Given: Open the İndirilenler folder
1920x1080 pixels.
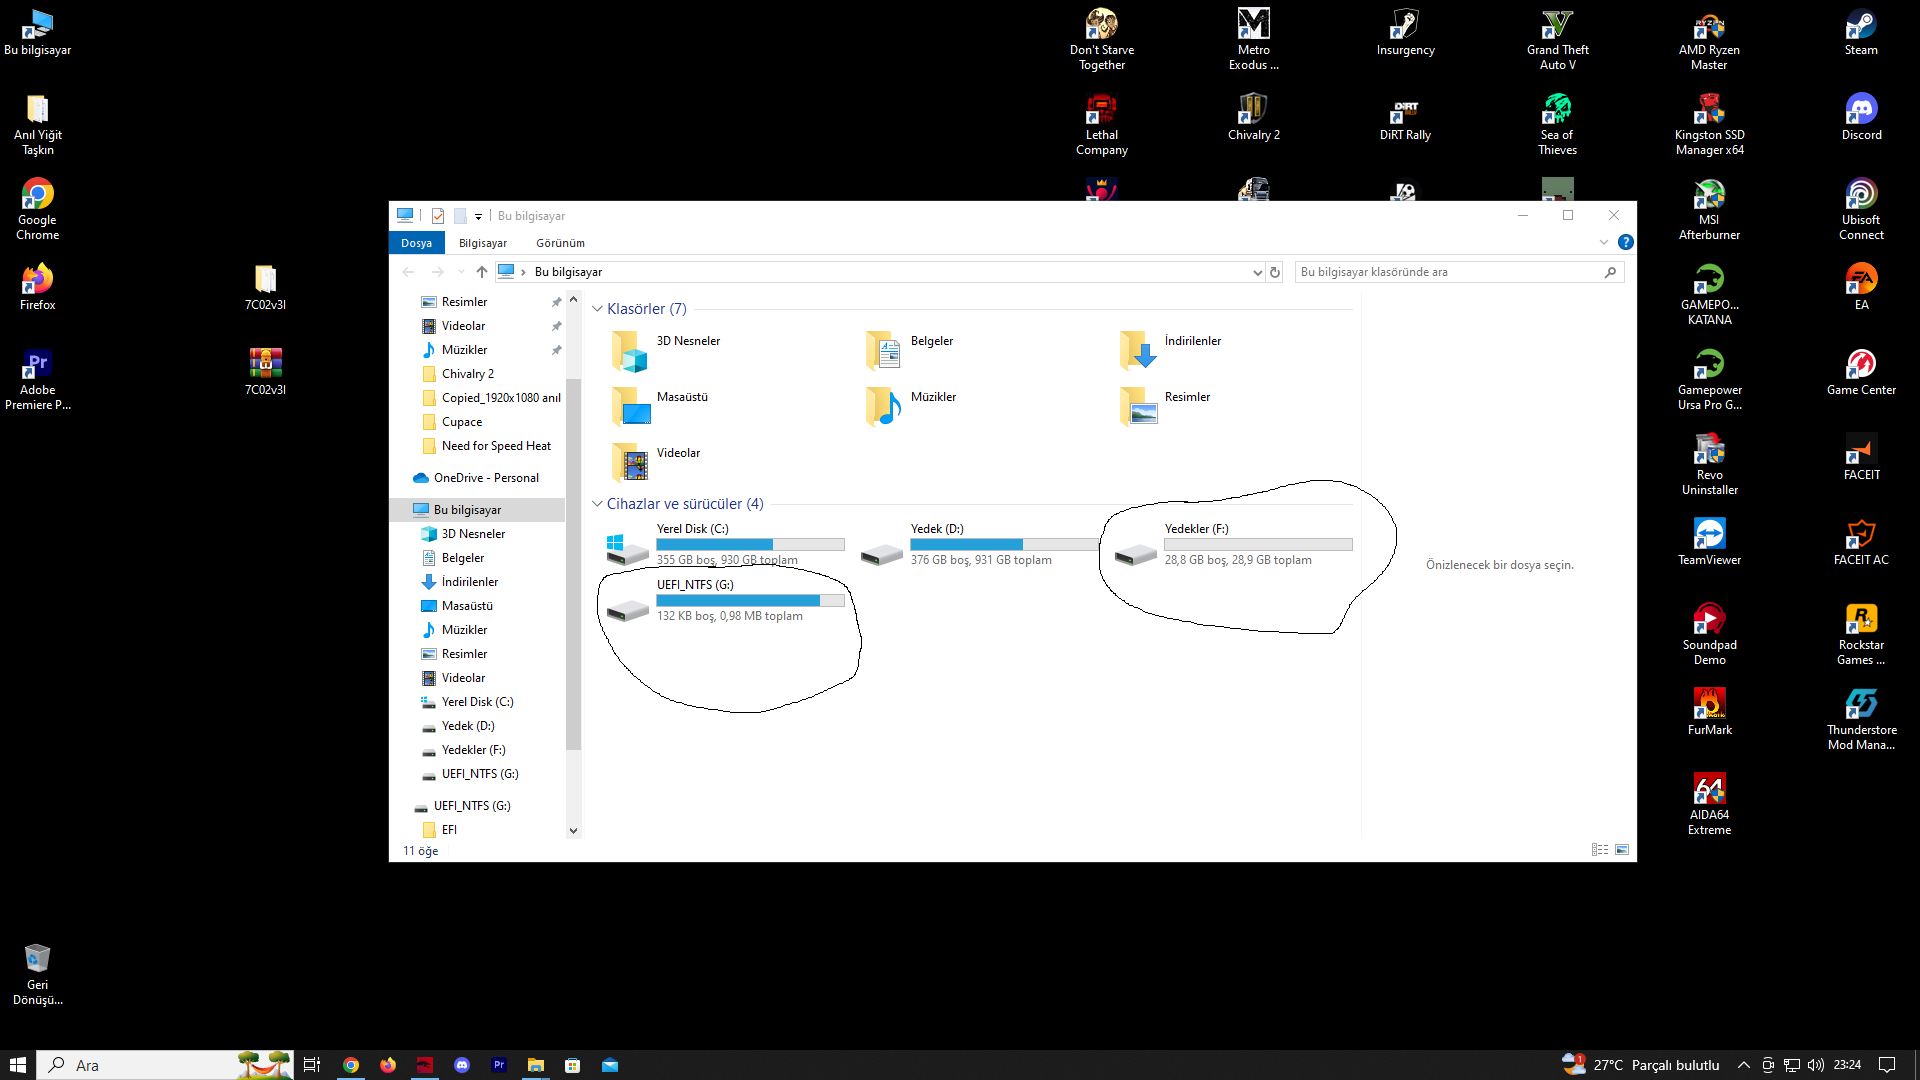Looking at the screenshot, I should tap(1138, 351).
